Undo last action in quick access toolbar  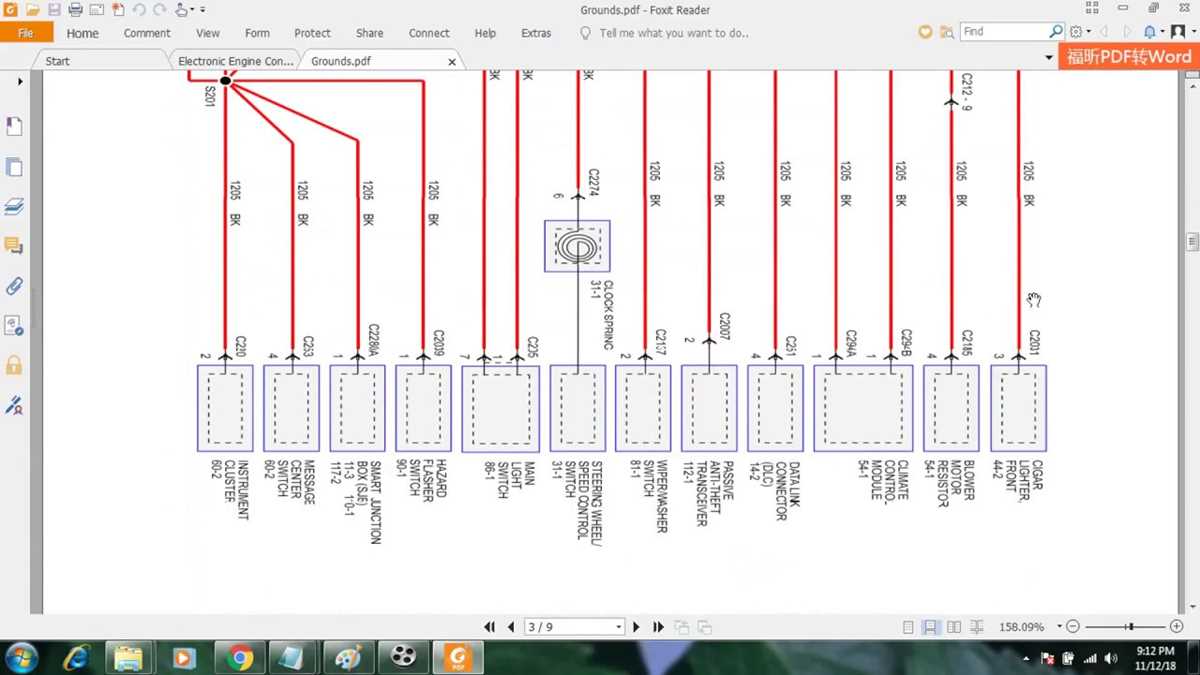pos(139,9)
